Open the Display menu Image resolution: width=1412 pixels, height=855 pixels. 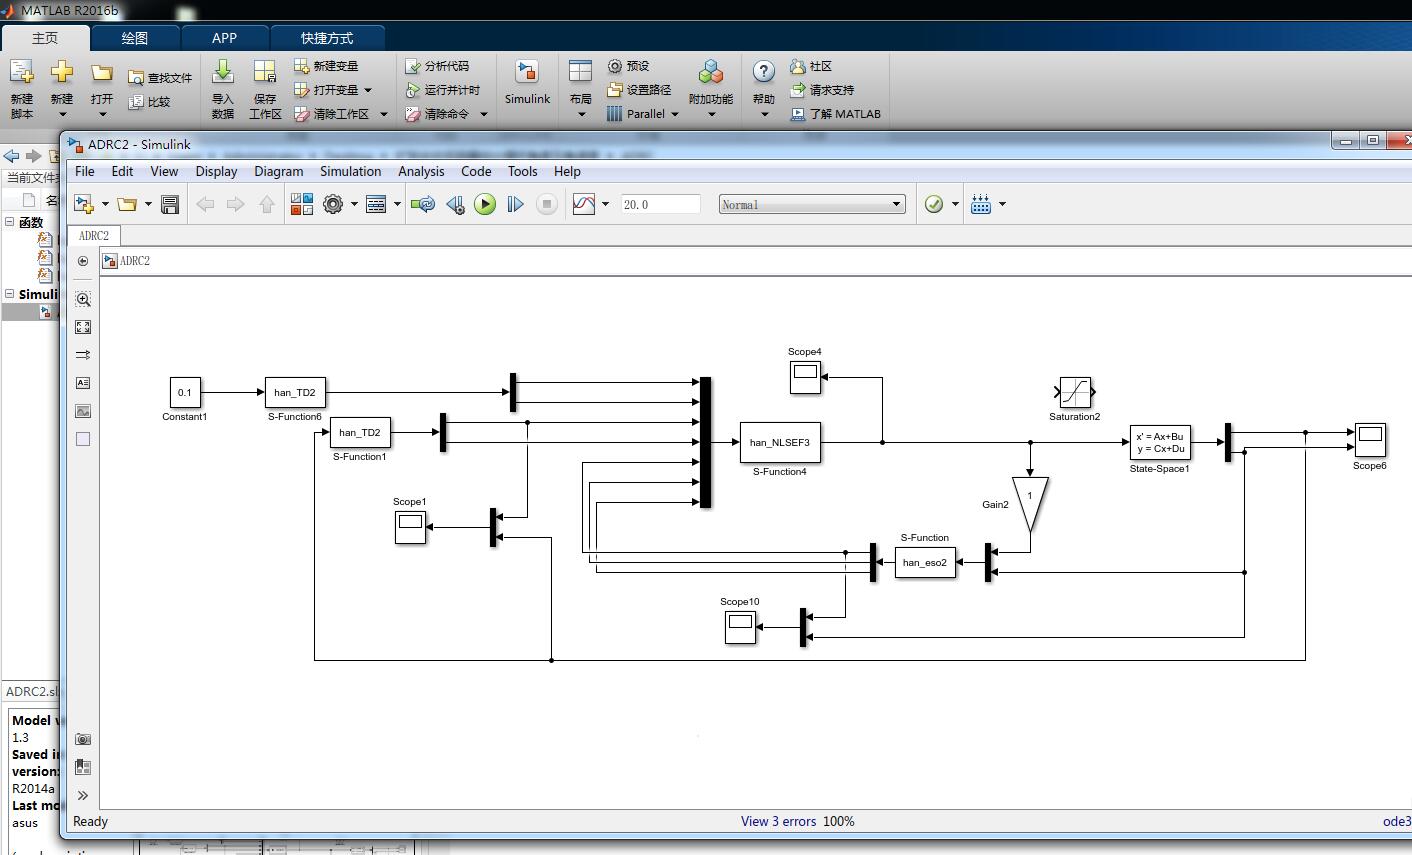216,171
